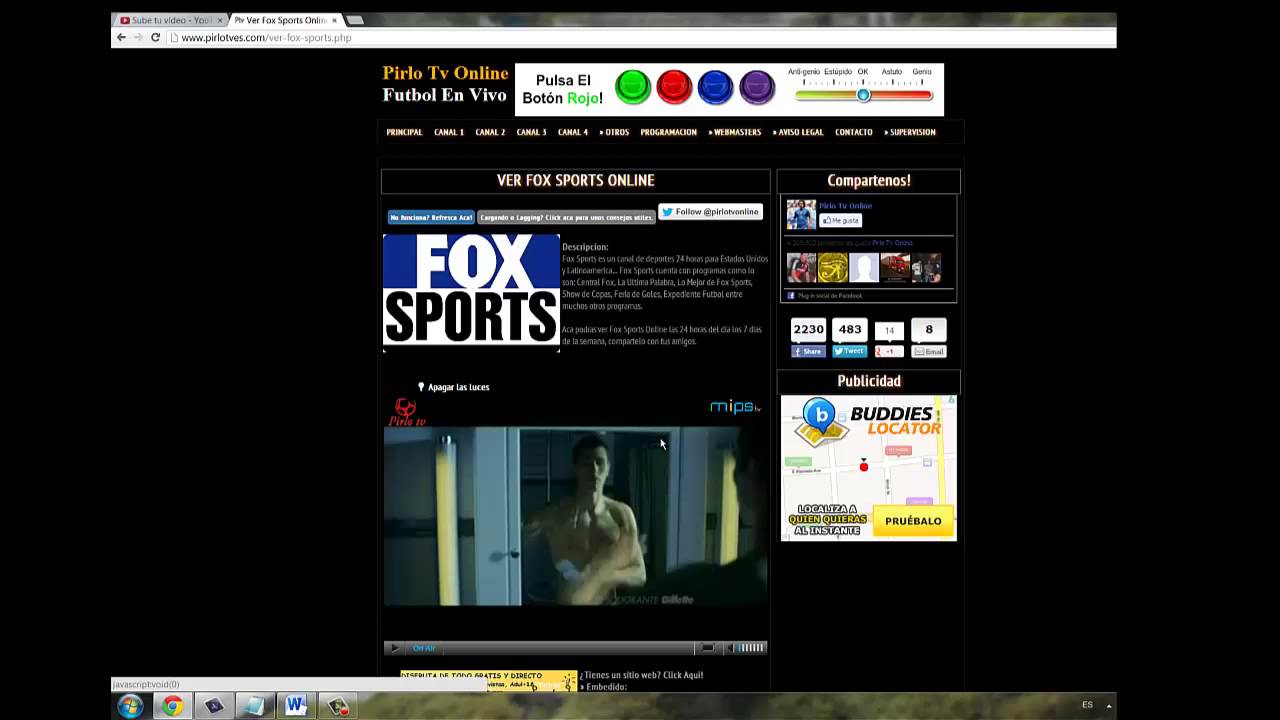The image size is (1280, 720).
Task: Click the player play button
Action: click(395, 648)
